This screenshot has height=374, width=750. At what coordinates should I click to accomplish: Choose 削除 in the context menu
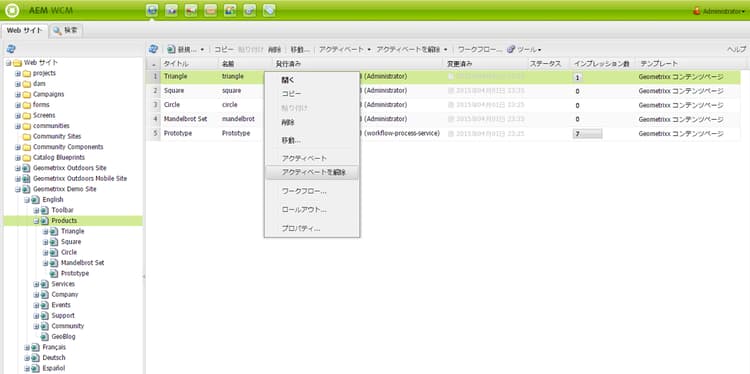pos(311,122)
